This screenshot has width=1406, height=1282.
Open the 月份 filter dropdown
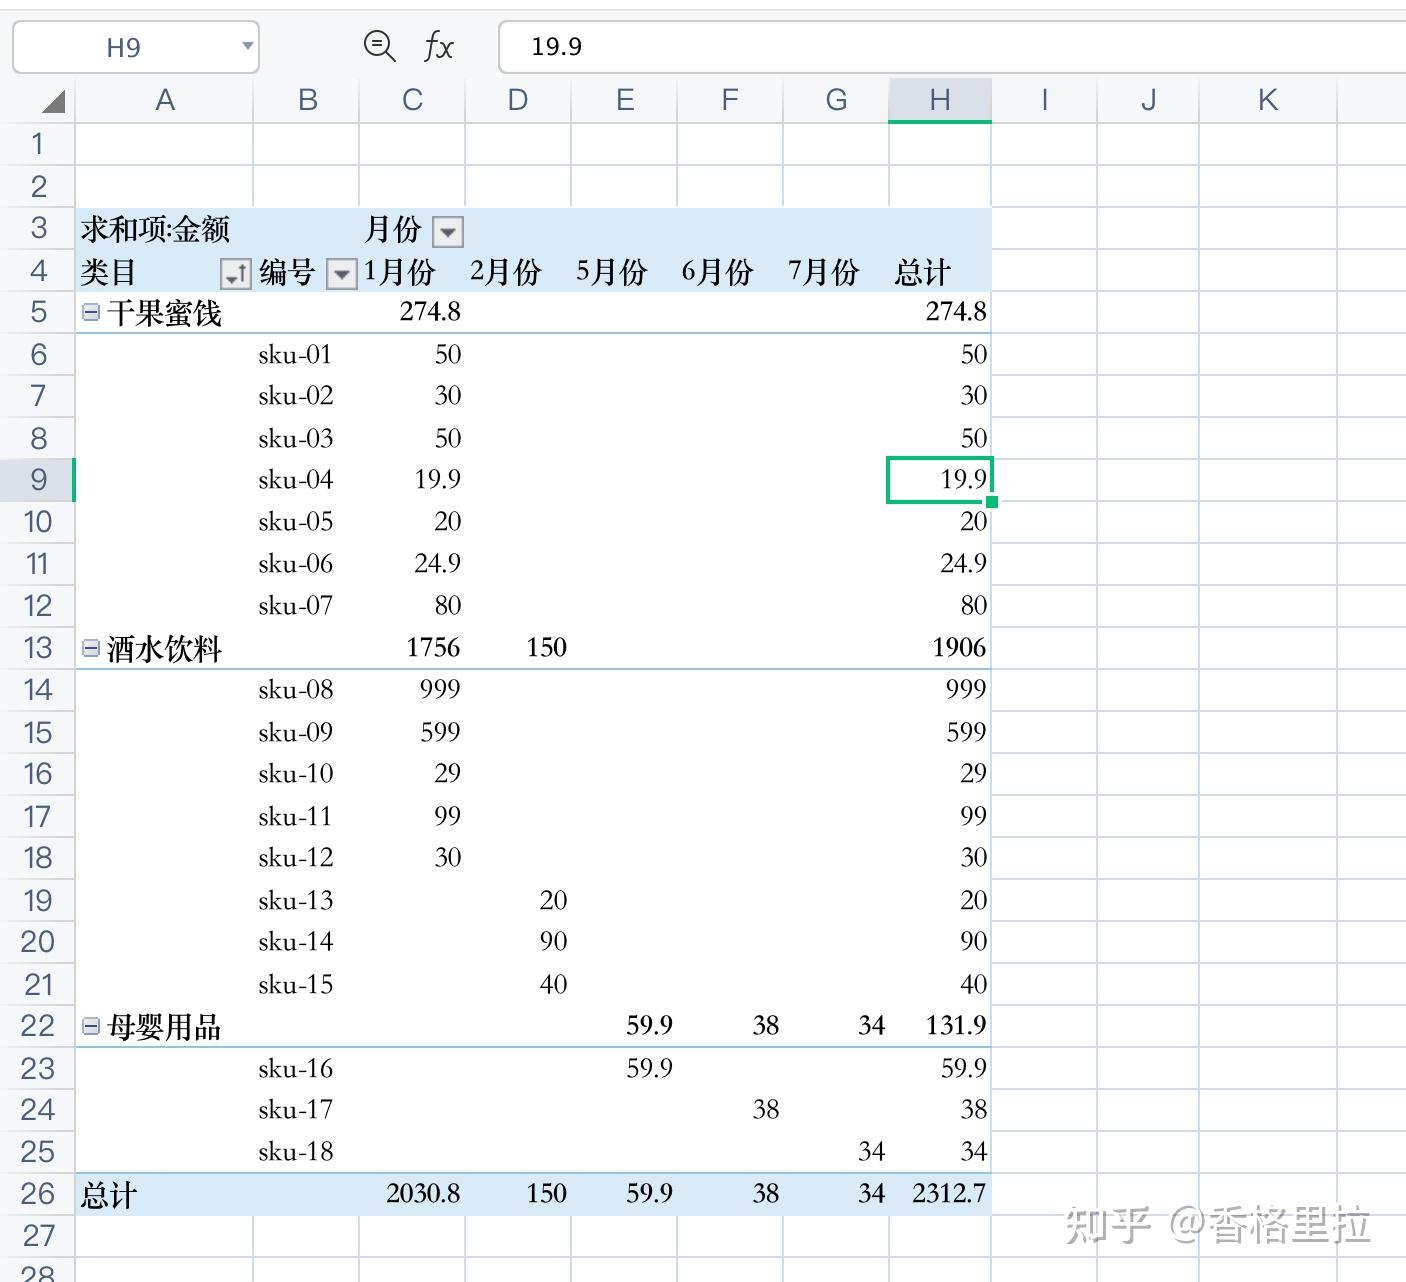(448, 231)
